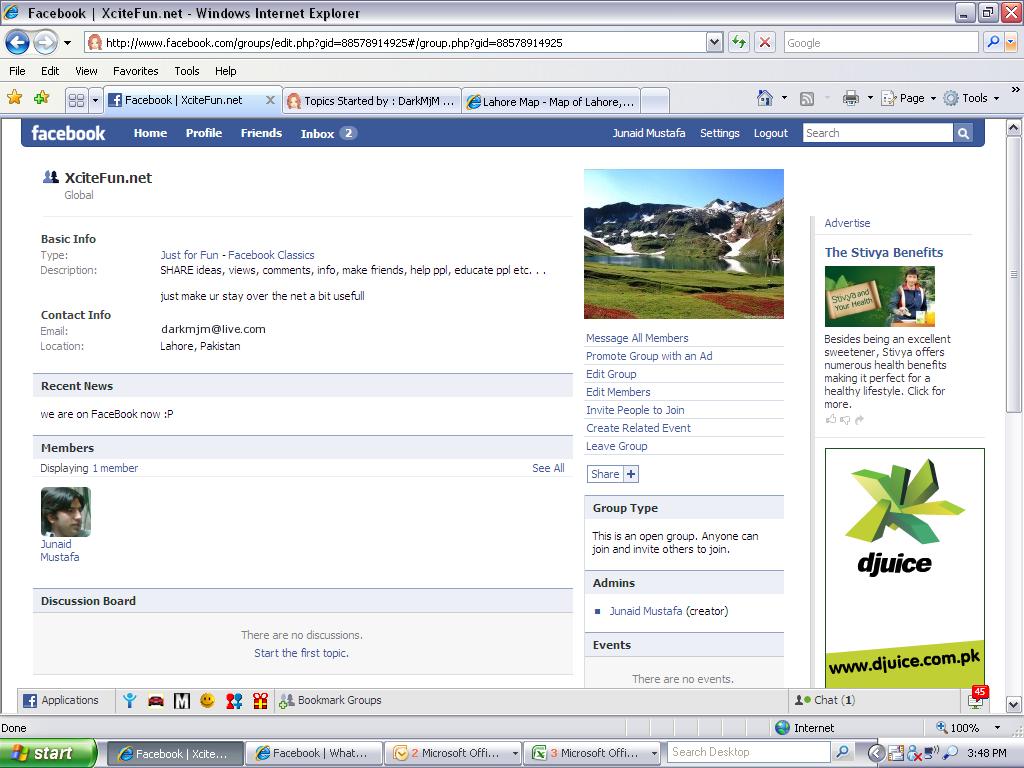
Task: Click the plus icon on Share button
Action: 631,474
